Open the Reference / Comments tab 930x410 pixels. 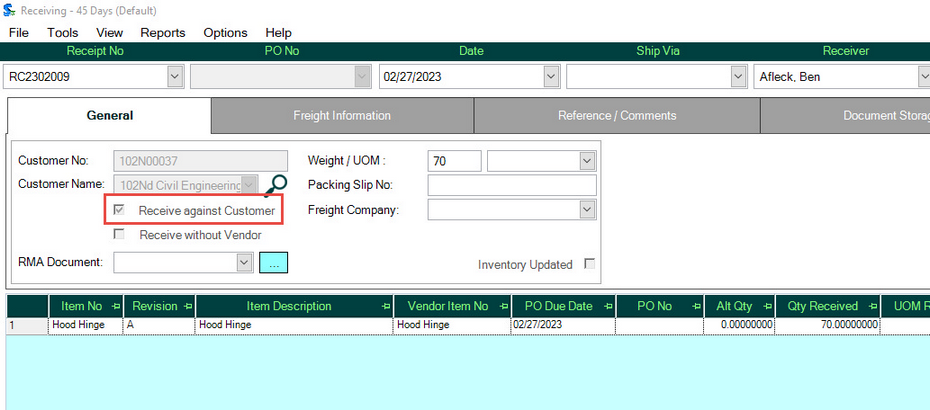(x=617, y=116)
